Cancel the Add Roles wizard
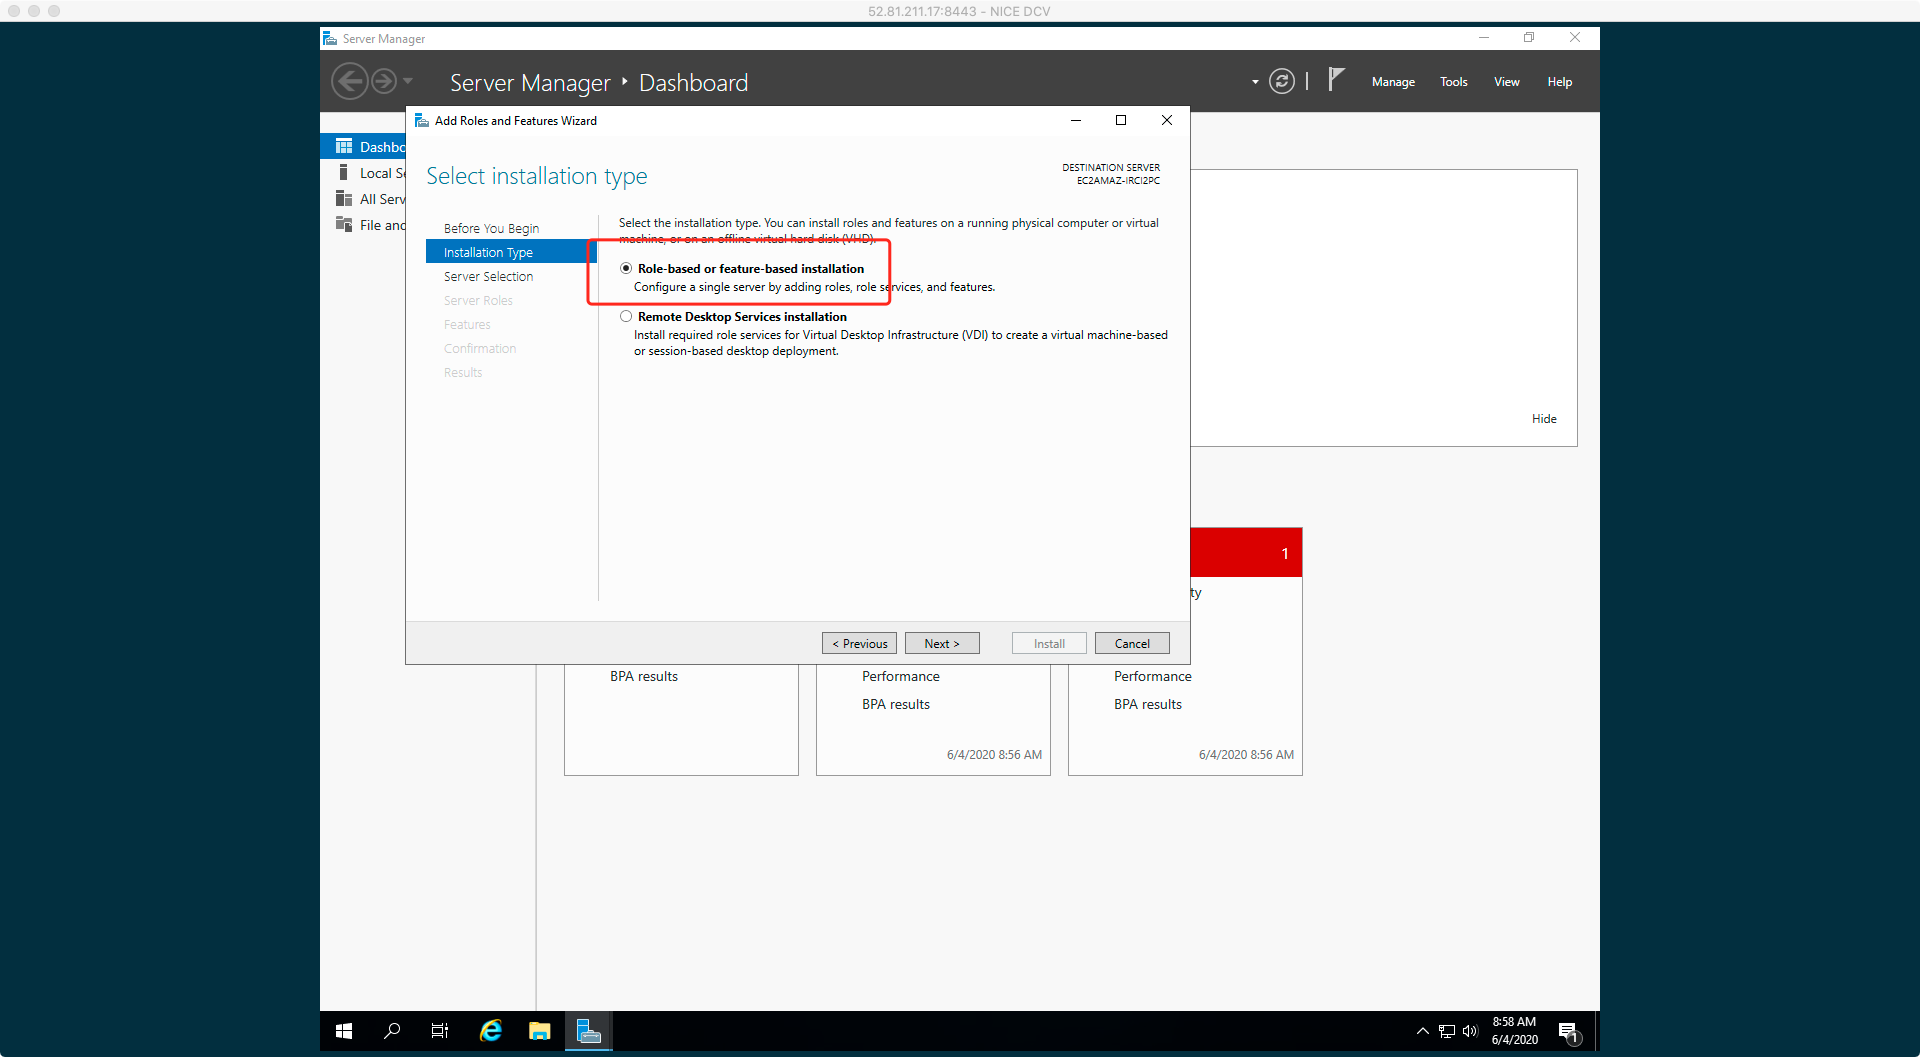Screen dimensions: 1920x1057 (1131, 643)
